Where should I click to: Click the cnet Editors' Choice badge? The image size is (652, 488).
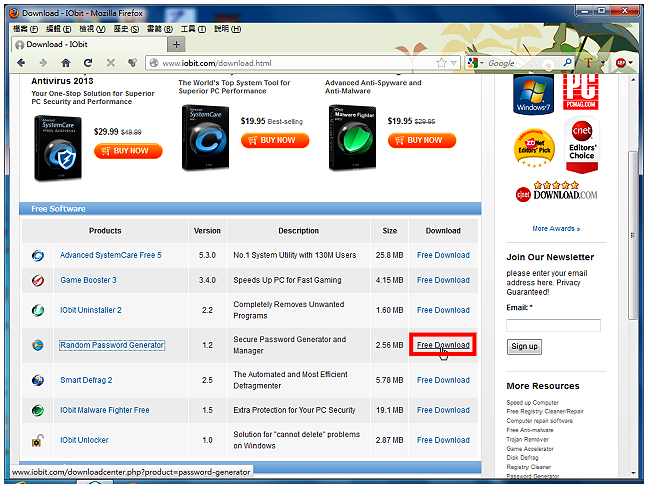pyautogui.click(x=582, y=145)
